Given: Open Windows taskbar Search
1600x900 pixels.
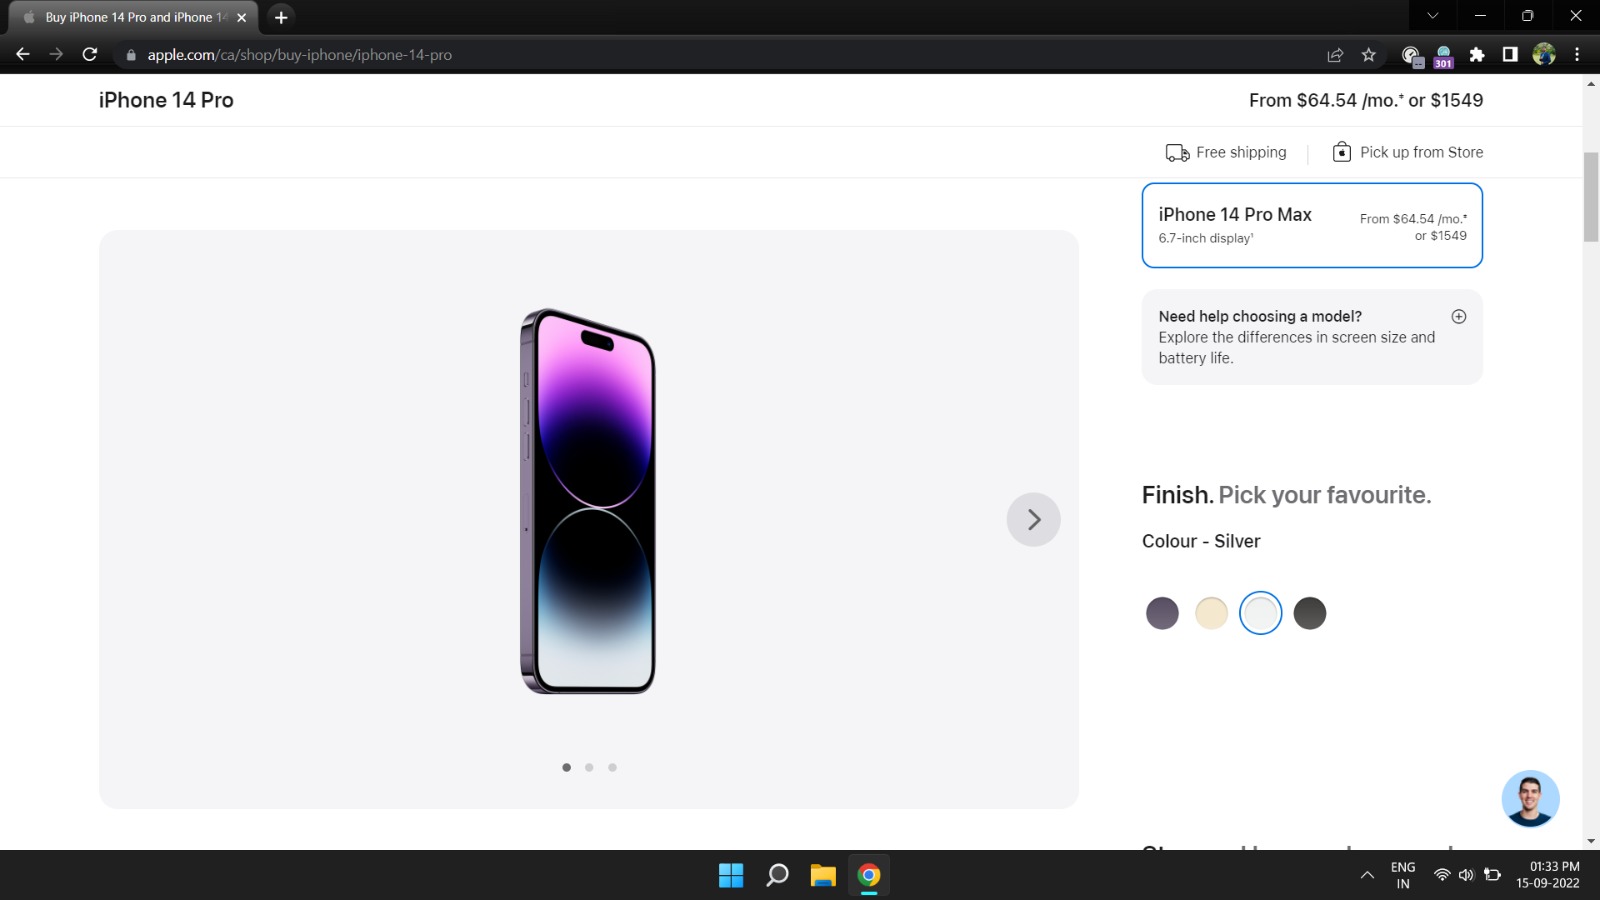Looking at the screenshot, I should point(777,875).
